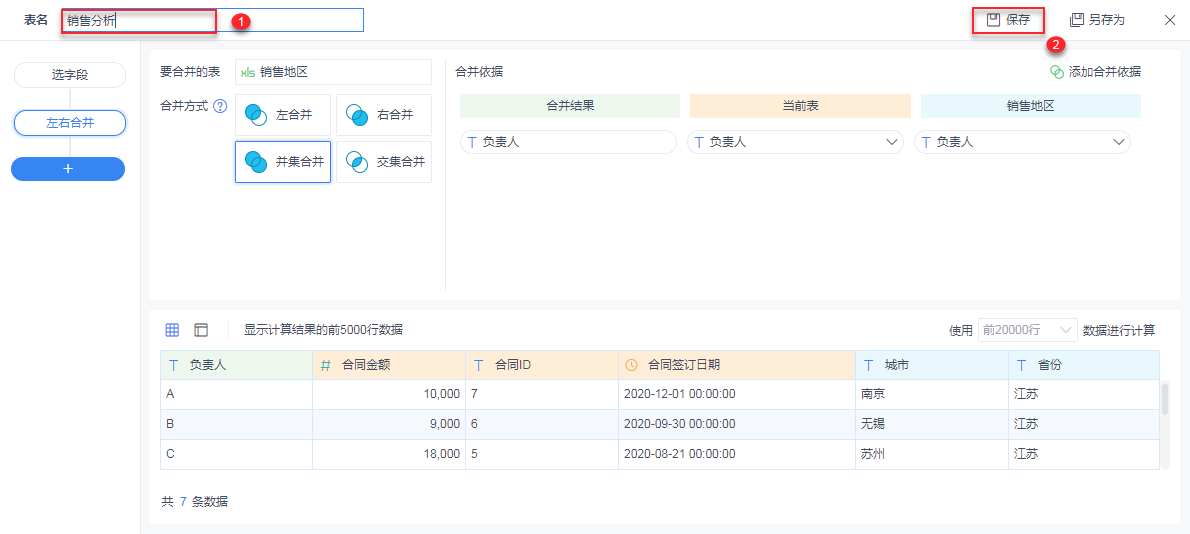This screenshot has height=534, width=1190.
Task: Switch to grid data preview icon
Action: coord(172,330)
